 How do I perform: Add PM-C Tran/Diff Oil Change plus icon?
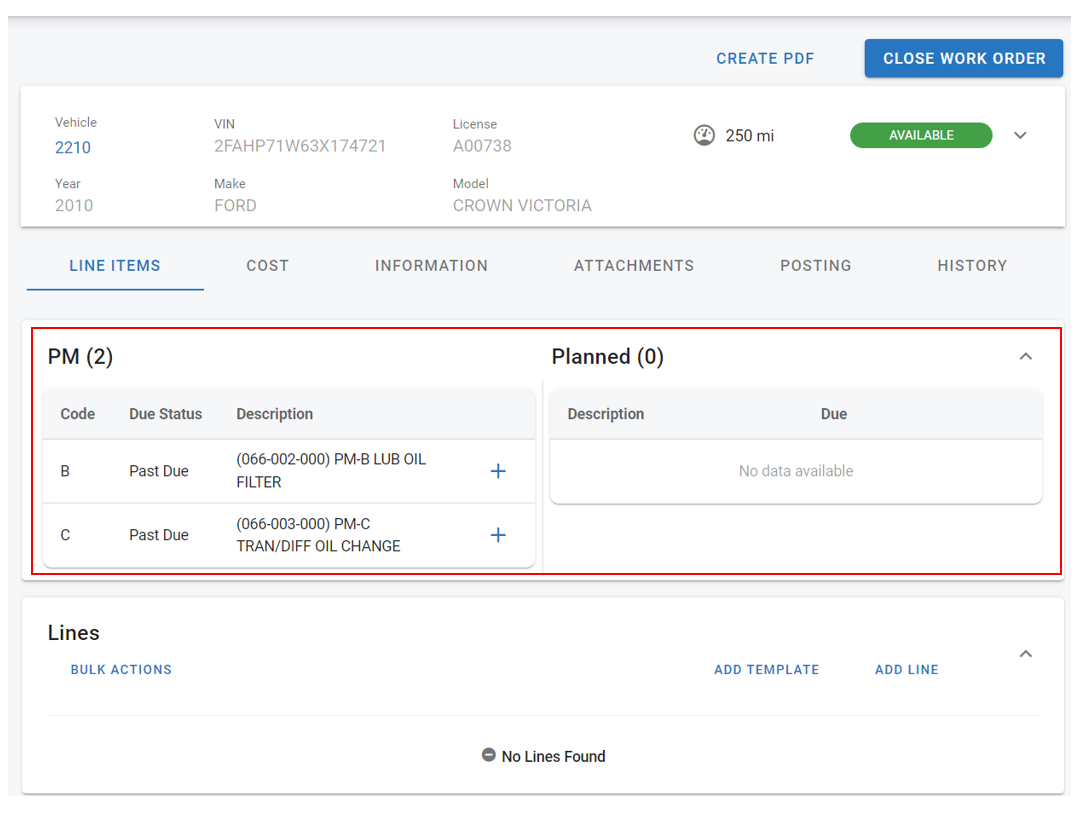pyautogui.click(x=498, y=535)
